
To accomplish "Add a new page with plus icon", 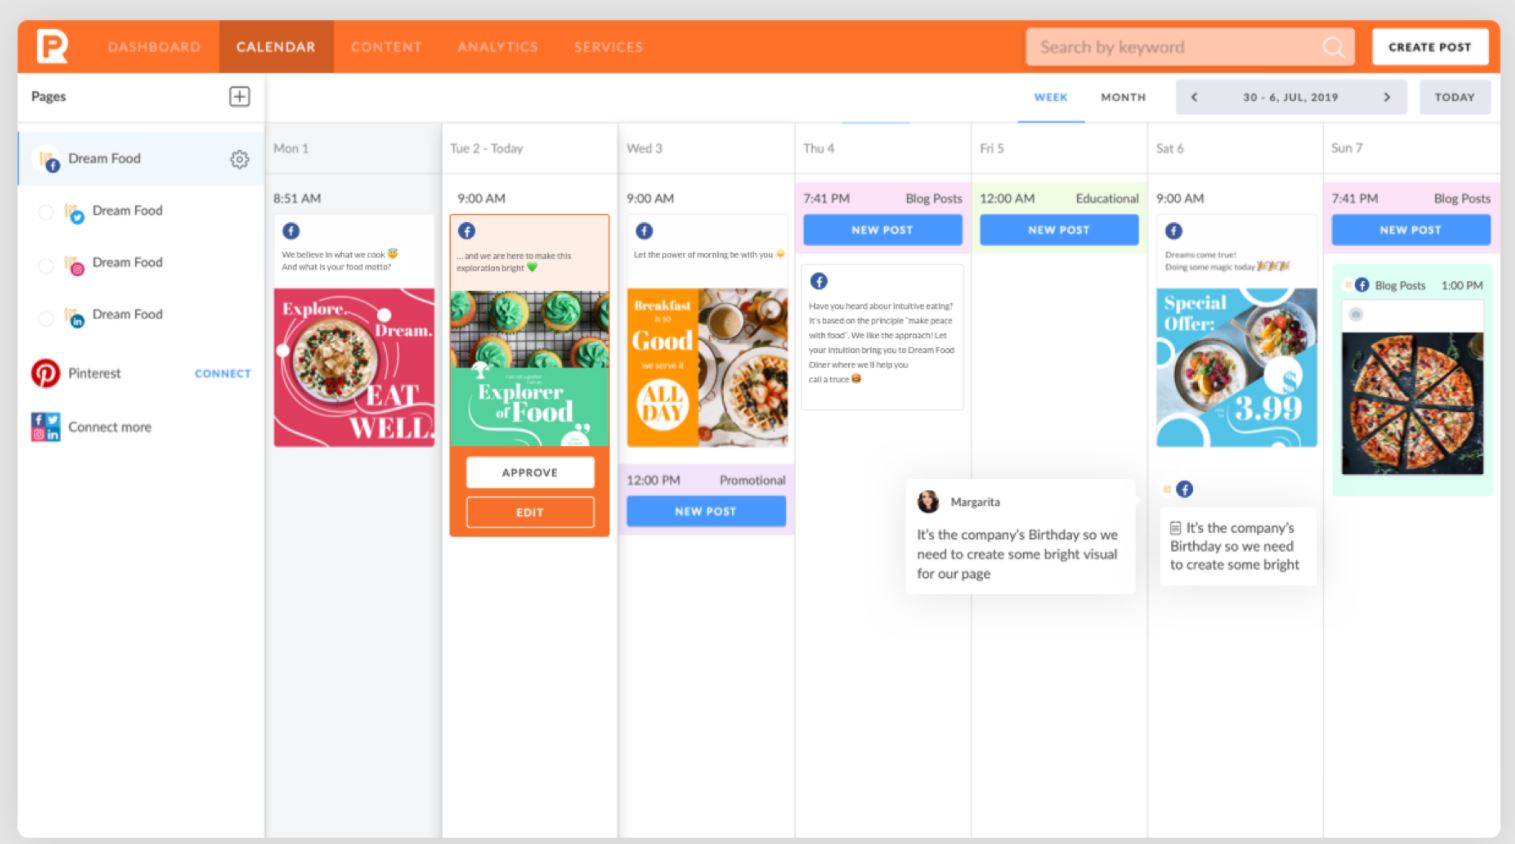I will [x=240, y=96].
